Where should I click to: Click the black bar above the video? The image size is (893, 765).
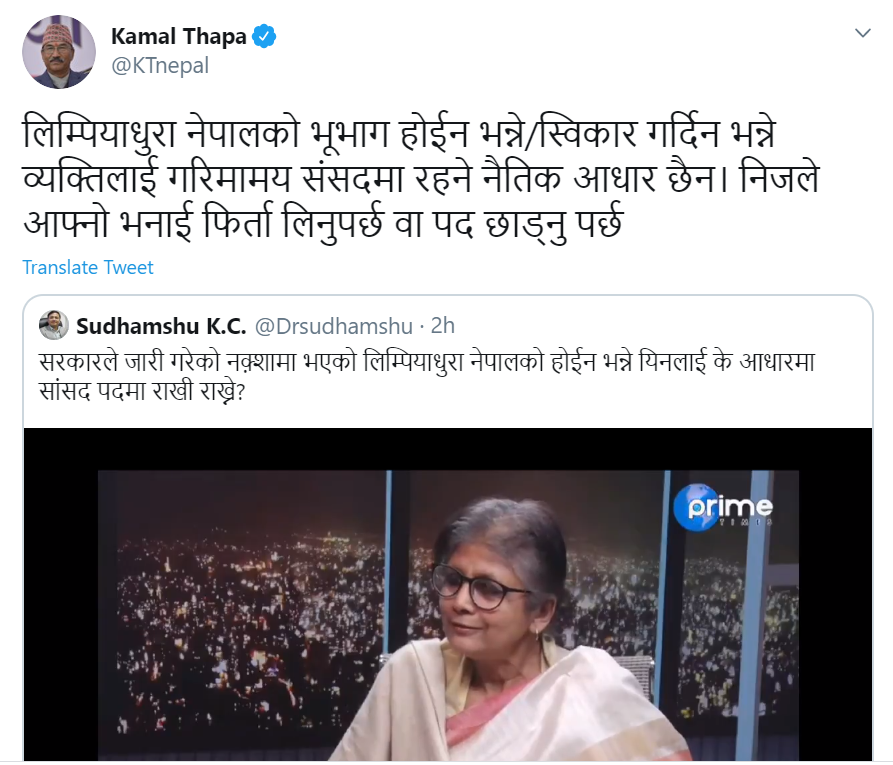(448, 449)
